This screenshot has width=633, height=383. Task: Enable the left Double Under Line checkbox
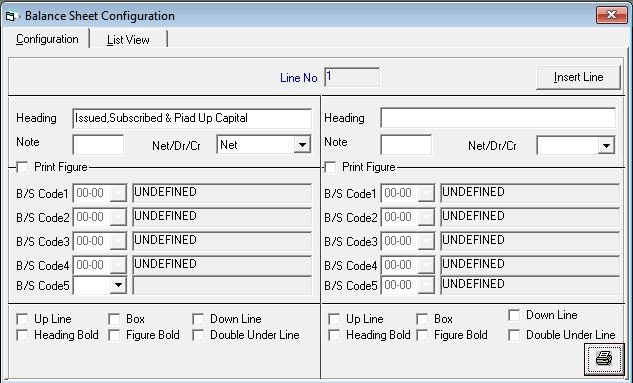198,335
